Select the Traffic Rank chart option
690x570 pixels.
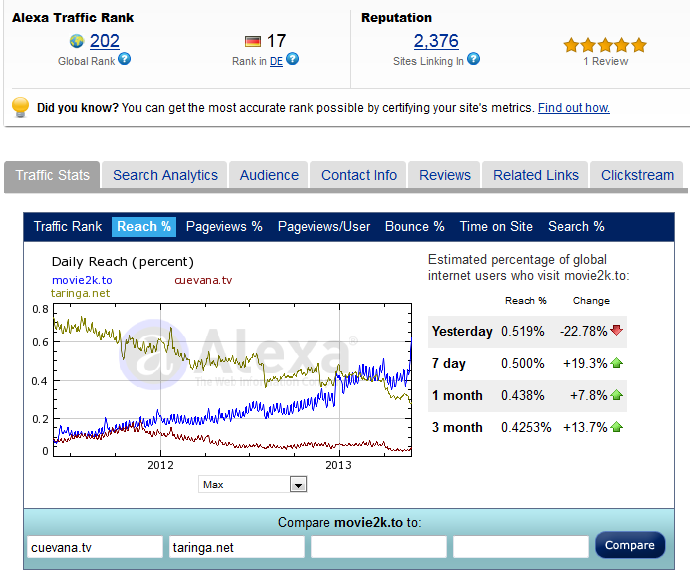[x=68, y=227]
